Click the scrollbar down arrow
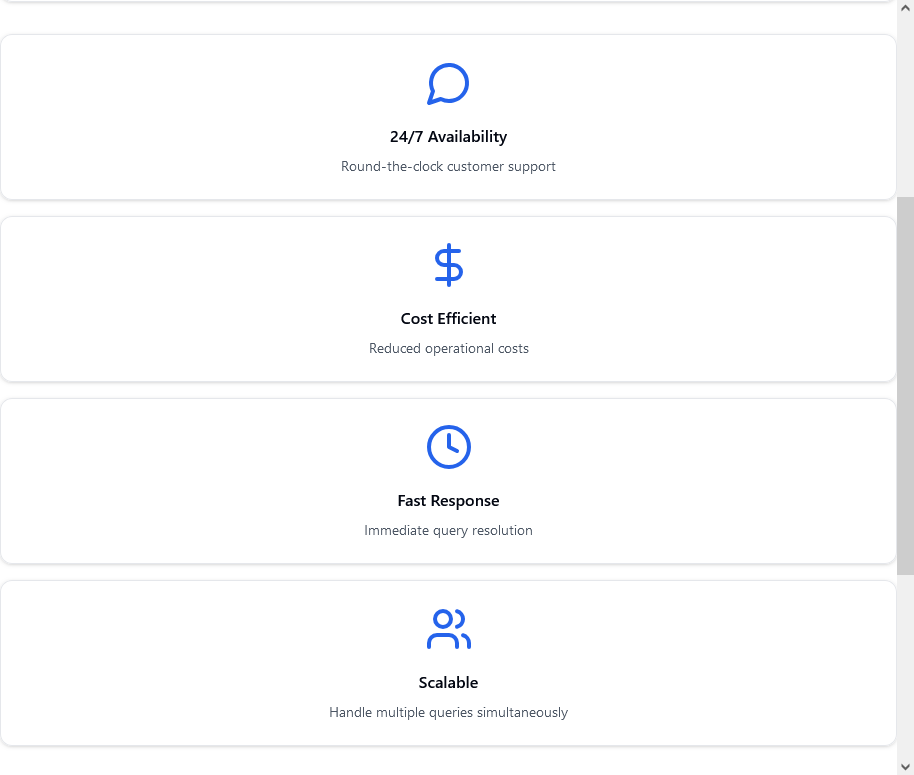The width and height of the screenshot is (914, 775). pos(905,767)
